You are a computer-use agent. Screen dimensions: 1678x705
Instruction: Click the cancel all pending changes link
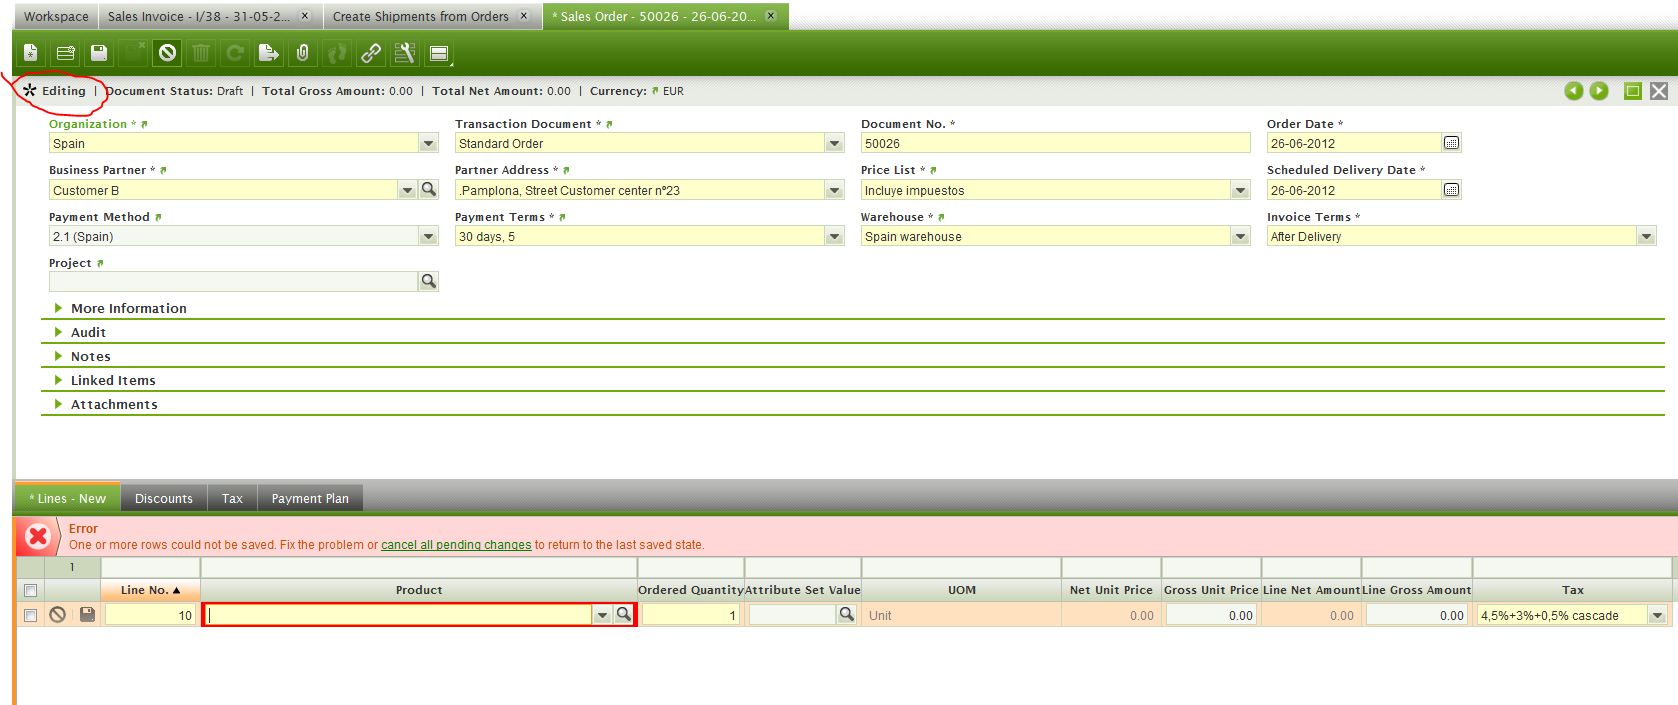pyautogui.click(x=456, y=545)
